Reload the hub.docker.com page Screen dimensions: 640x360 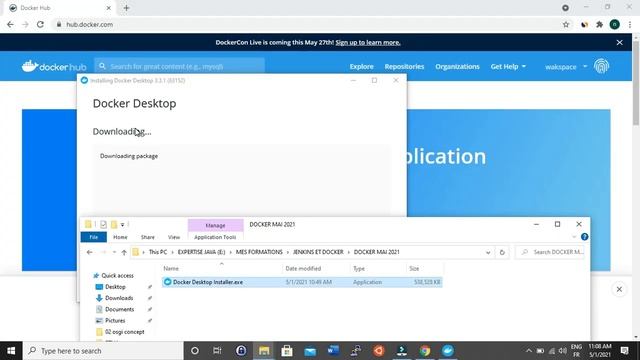[40, 24]
